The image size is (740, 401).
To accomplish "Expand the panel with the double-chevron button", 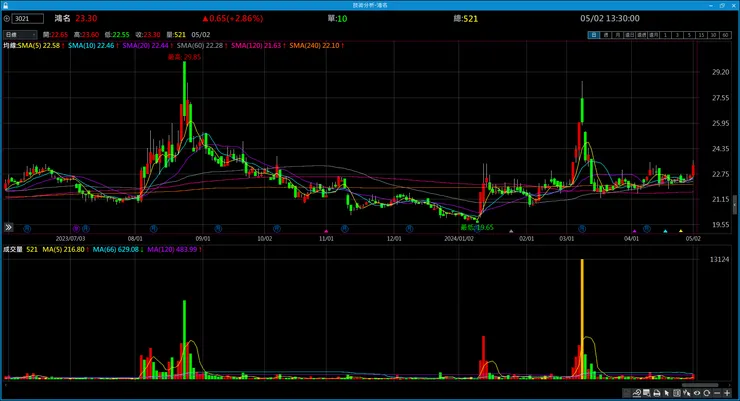I will click(x=8, y=227).
